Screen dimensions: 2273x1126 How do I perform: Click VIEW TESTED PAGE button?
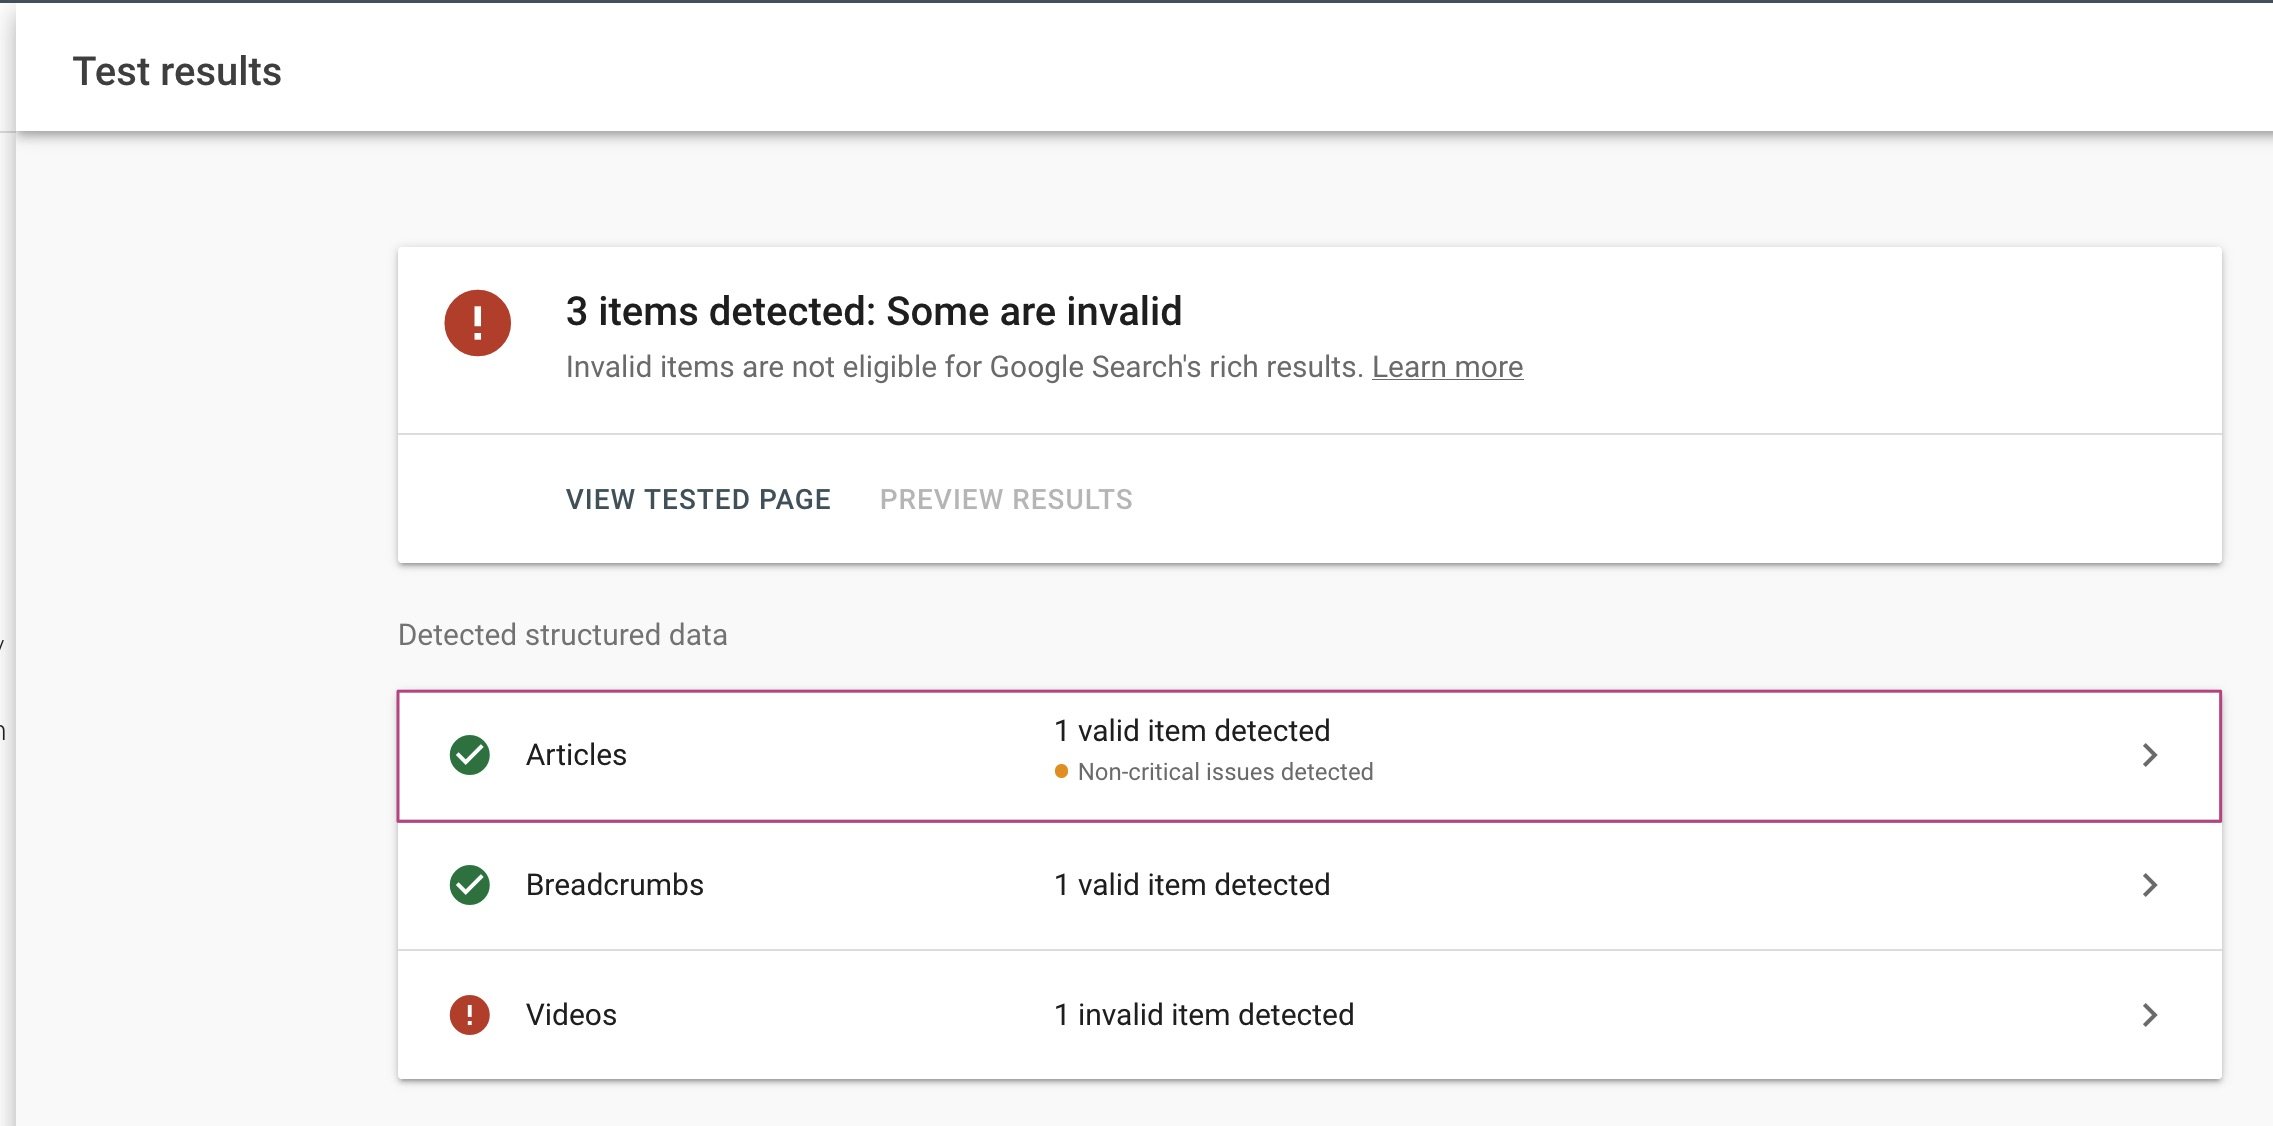[x=698, y=499]
